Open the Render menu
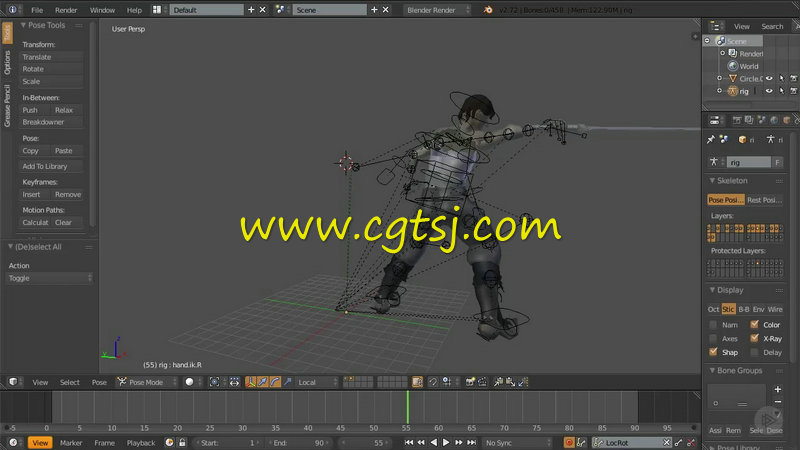The height and width of the screenshot is (450, 800). point(66,10)
